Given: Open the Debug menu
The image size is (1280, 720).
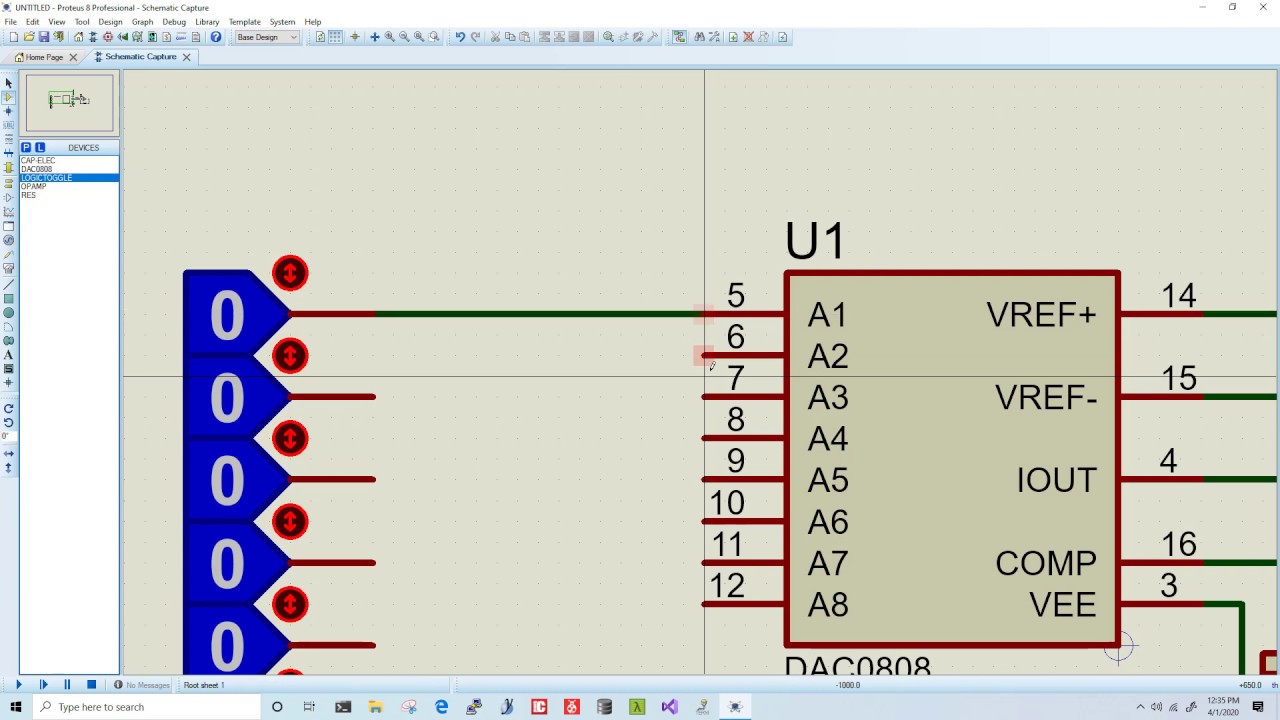Looking at the screenshot, I should 174,21.
